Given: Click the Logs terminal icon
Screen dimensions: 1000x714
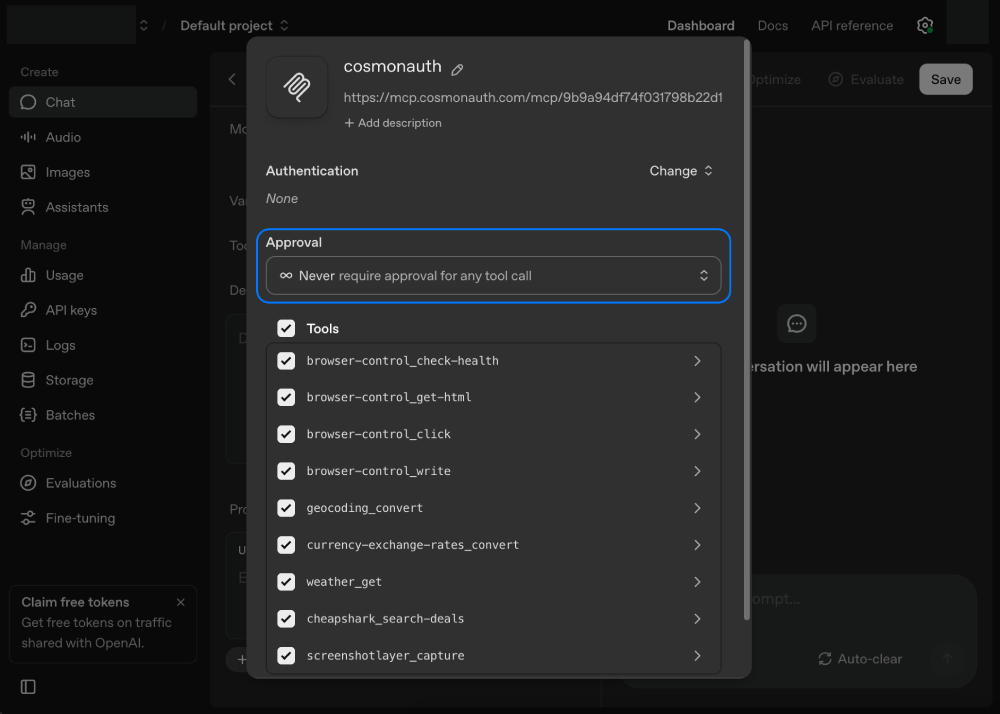Looking at the screenshot, I should [x=28, y=345].
